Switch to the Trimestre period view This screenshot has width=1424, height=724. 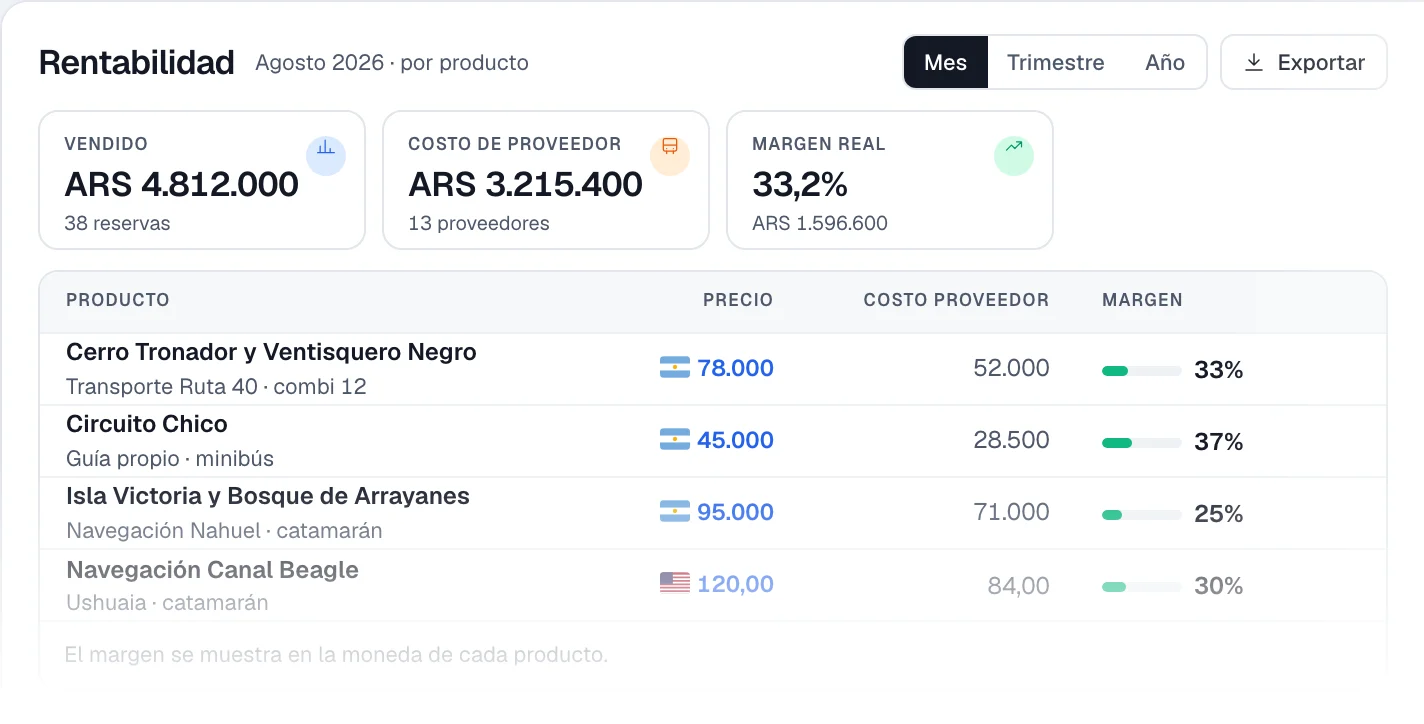1056,62
